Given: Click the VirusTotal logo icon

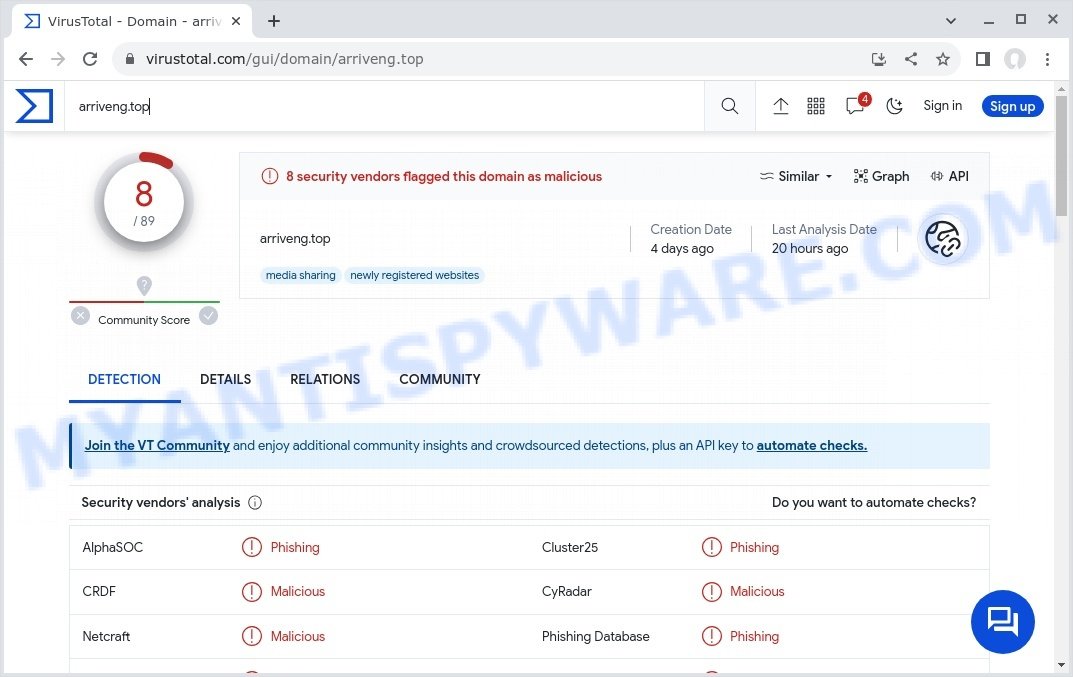Looking at the screenshot, I should (x=34, y=106).
